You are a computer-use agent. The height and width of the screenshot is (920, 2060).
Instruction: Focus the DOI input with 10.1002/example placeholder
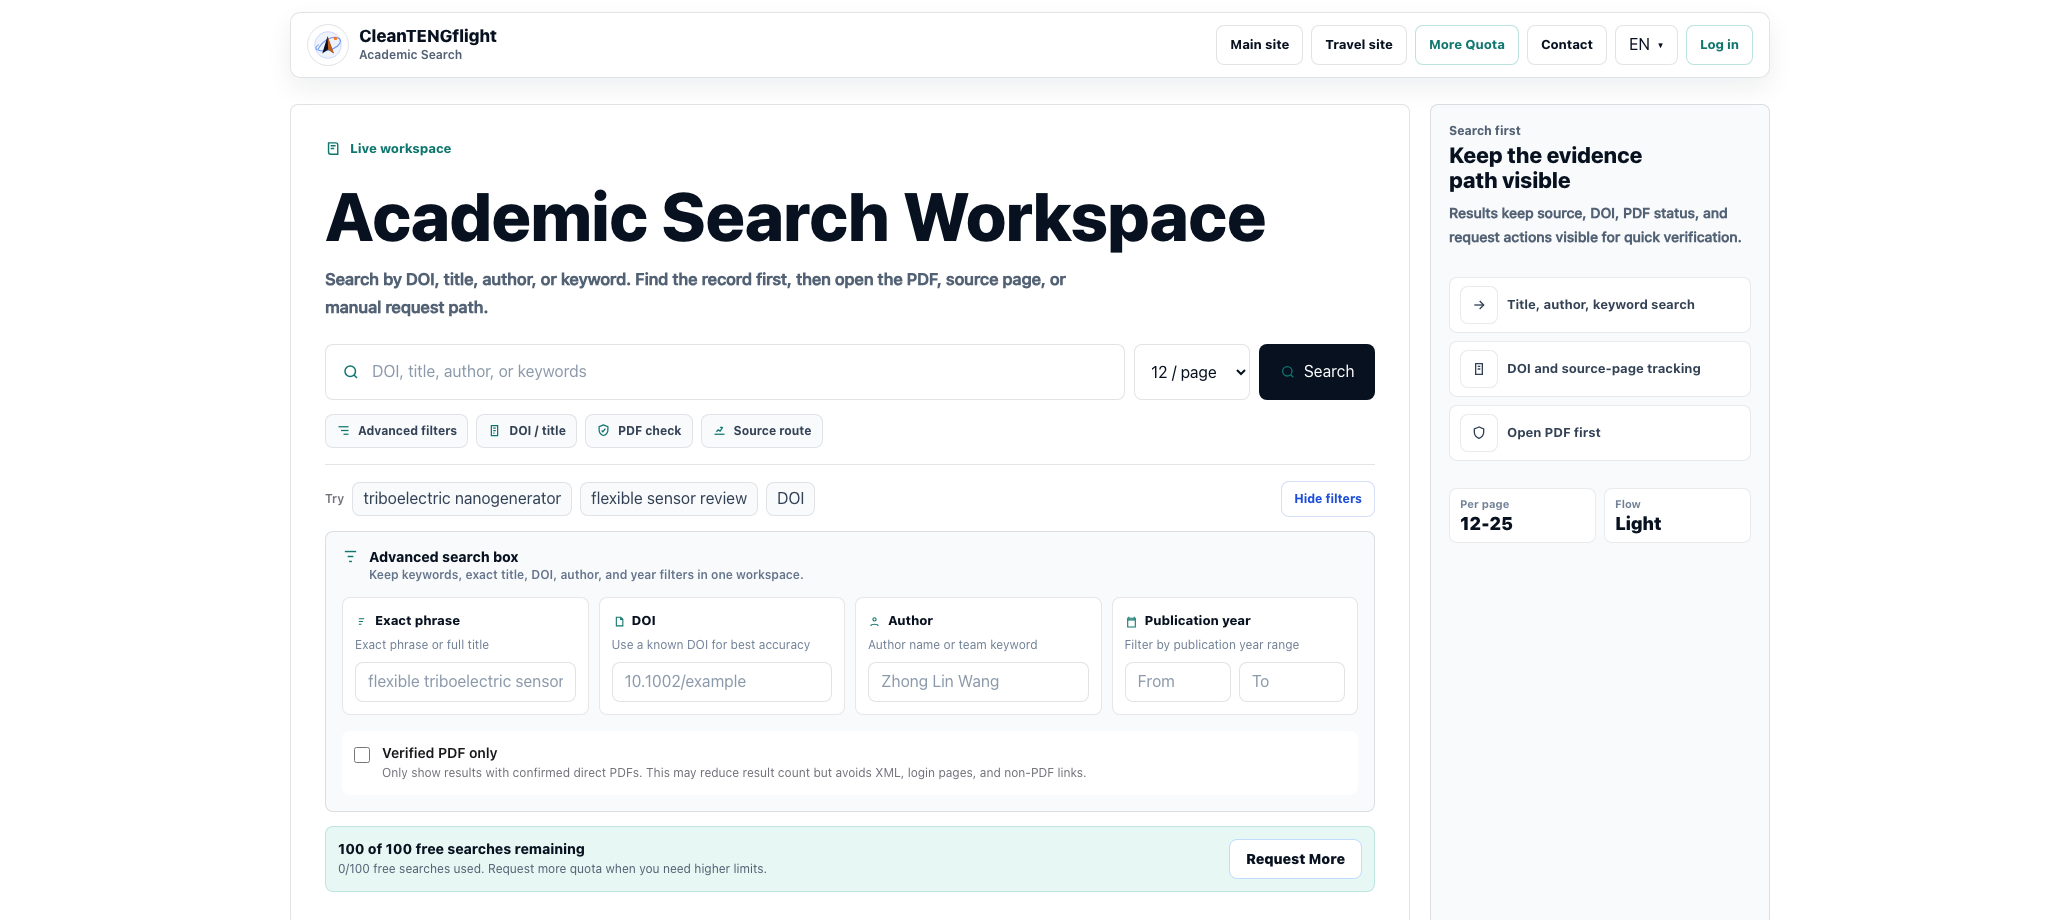click(x=722, y=682)
